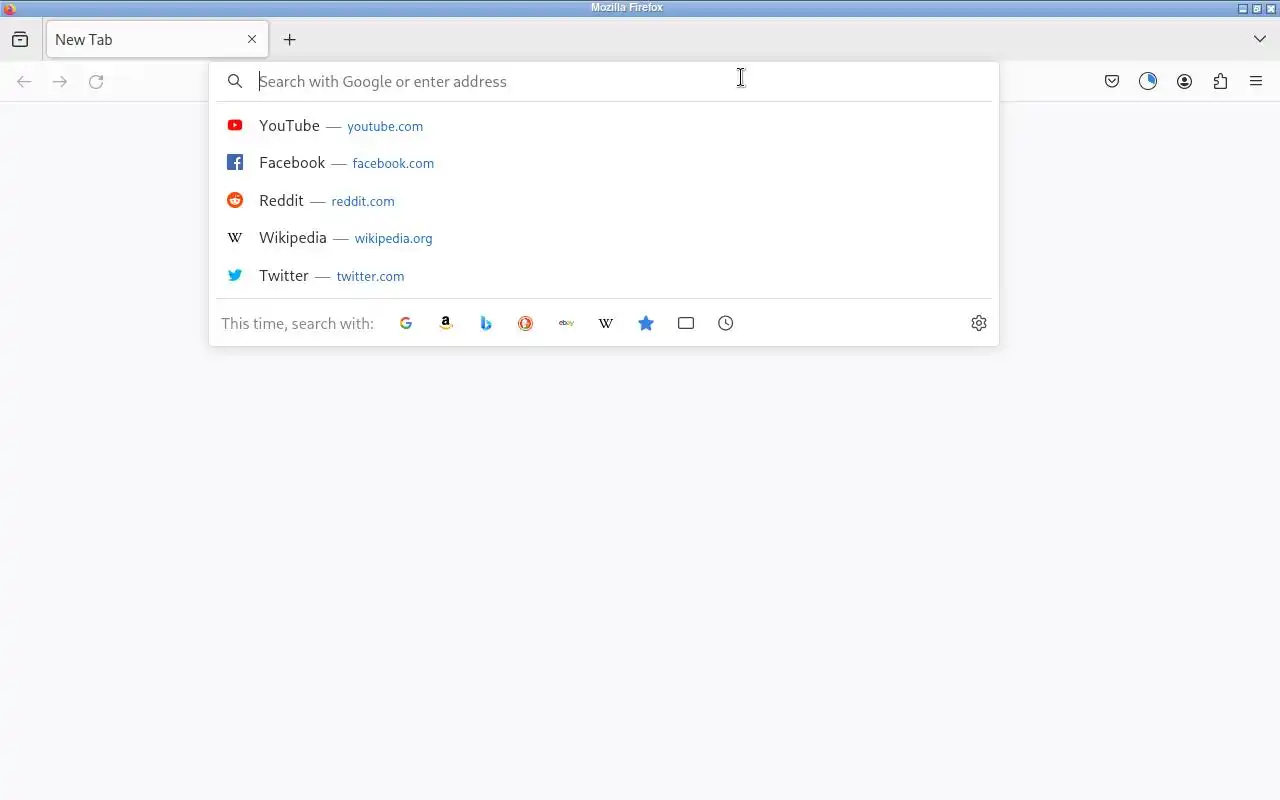This screenshot has width=1280, height=800.
Task: Open the circular blue toolbar icon
Action: pos(1148,82)
